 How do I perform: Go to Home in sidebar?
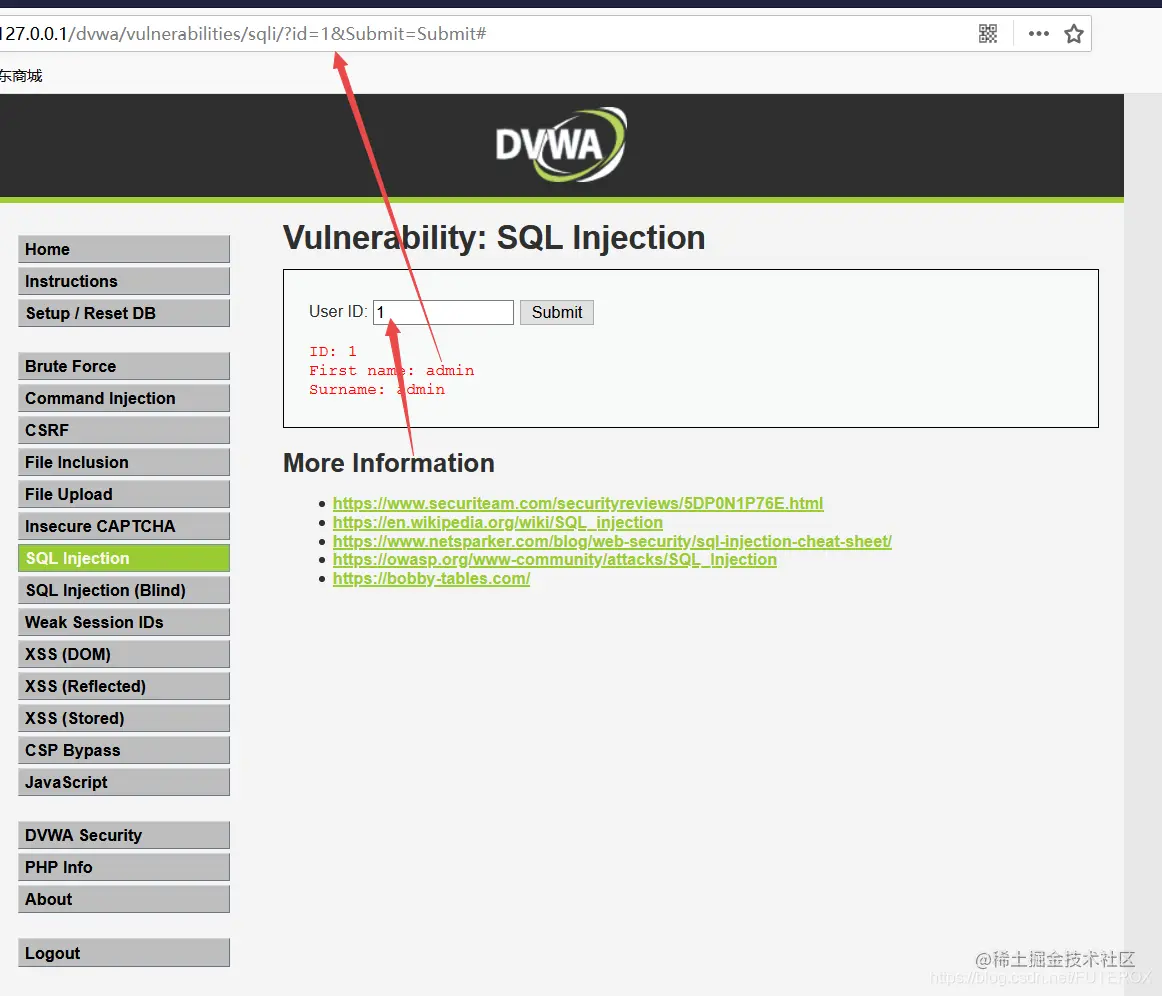point(124,249)
